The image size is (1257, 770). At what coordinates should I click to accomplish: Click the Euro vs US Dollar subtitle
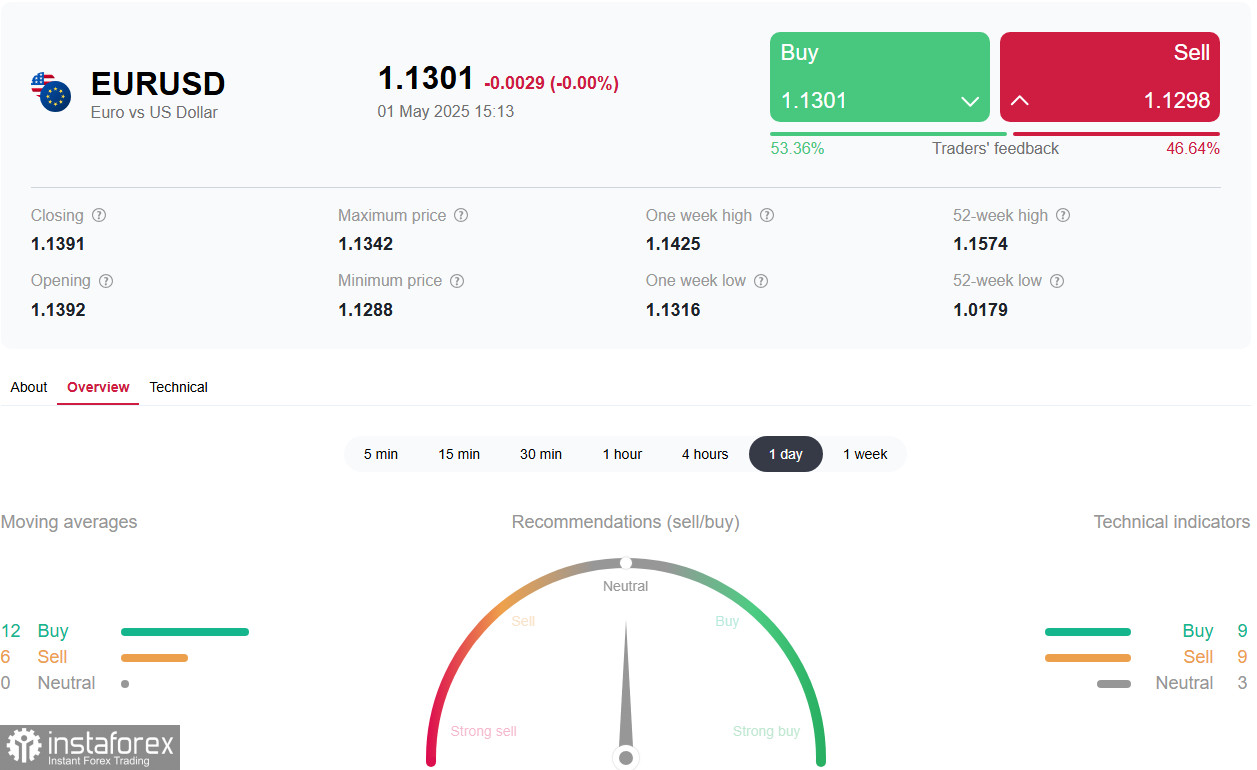154,112
